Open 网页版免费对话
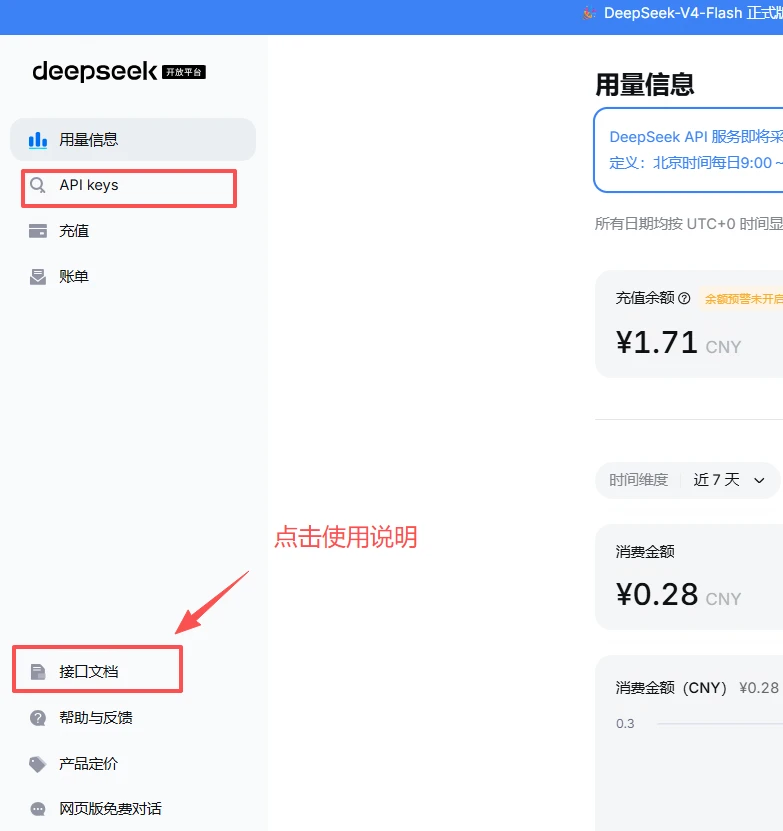The width and height of the screenshot is (783, 831). pyautogui.click(x=133, y=809)
